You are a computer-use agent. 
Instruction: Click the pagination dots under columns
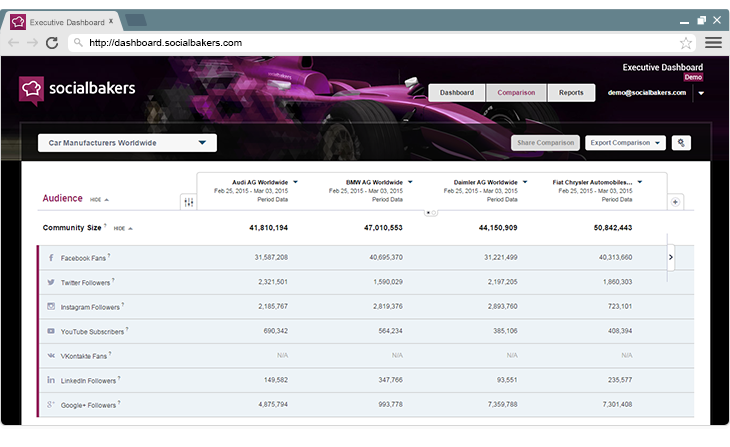point(431,213)
